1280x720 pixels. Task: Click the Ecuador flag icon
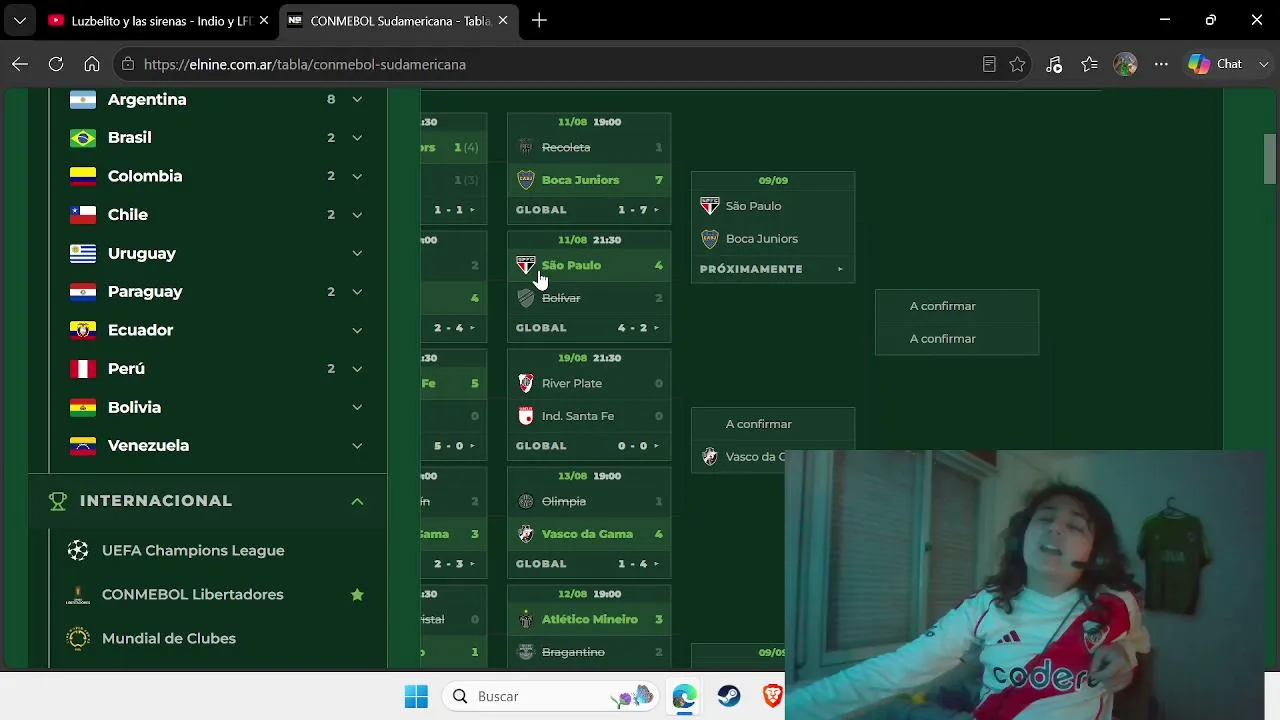83,330
